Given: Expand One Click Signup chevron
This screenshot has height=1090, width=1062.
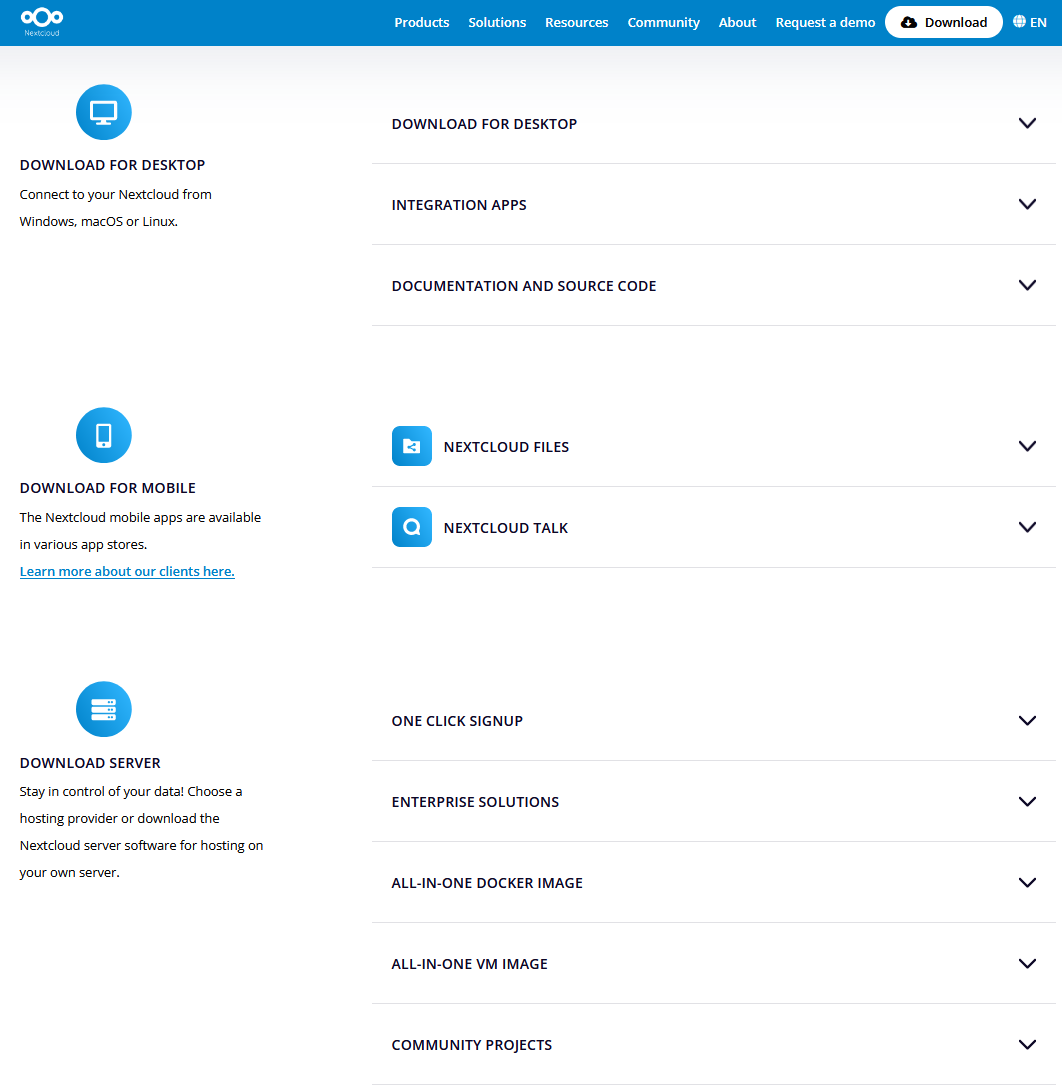Looking at the screenshot, I should (1027, 720).
